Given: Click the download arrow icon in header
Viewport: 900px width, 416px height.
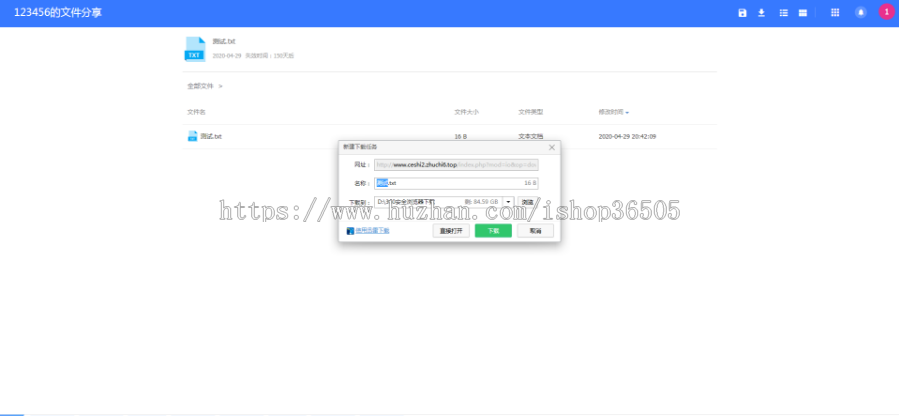Looking at the screenshot, I should tap(761, 13).
